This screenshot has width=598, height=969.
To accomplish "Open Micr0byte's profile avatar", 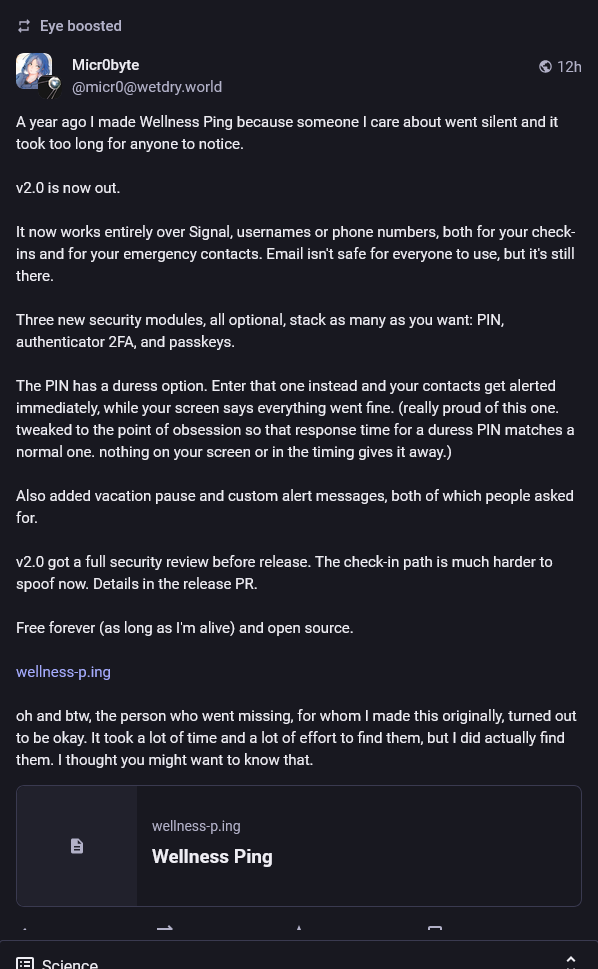I will coord(33,71).
